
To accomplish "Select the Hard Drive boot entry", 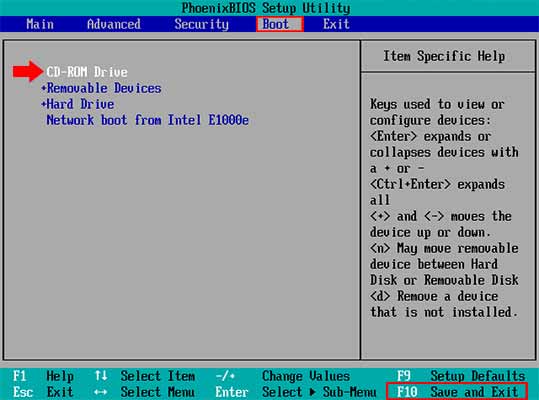I will click(80, 104).
